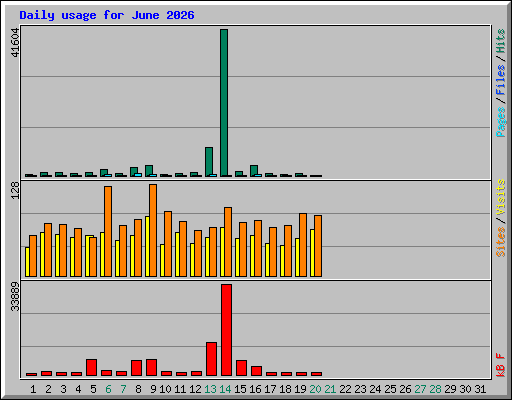Click the green hits bar for day 16
The height and width of the screenshot is (400, 512).
point(254,171)
